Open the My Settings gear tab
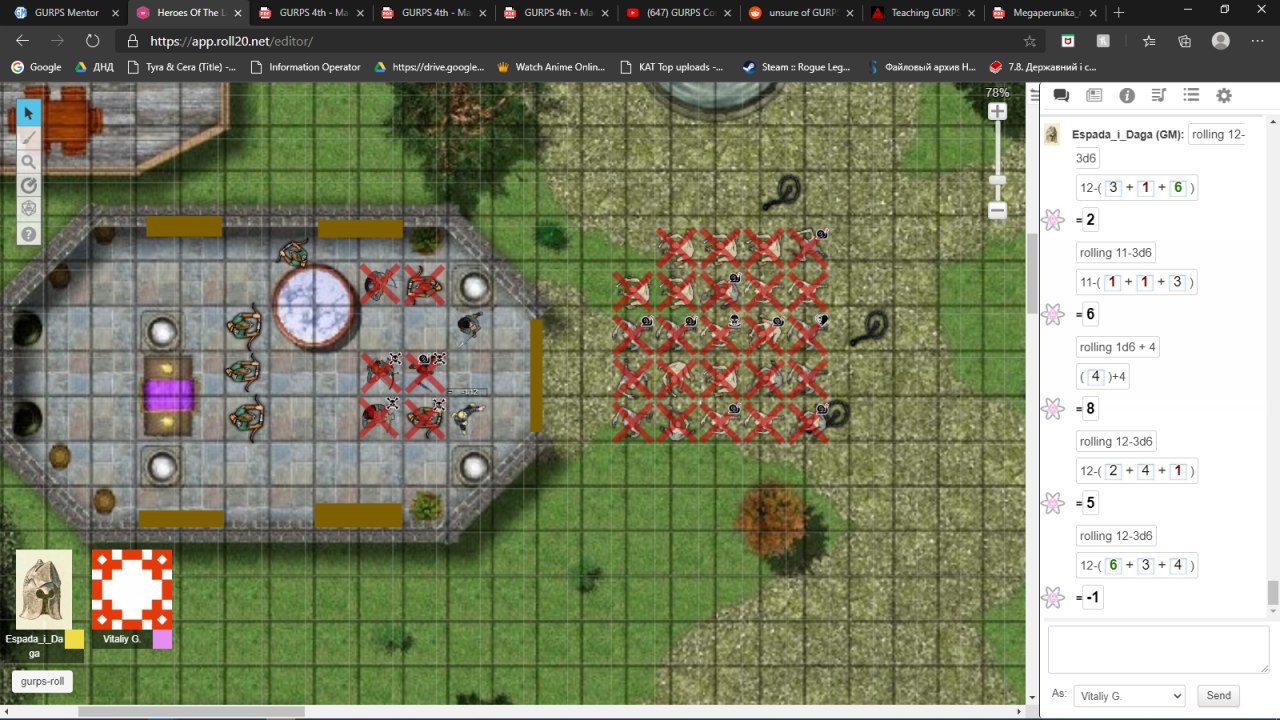1280x720 pixels. pos(1224,96)
